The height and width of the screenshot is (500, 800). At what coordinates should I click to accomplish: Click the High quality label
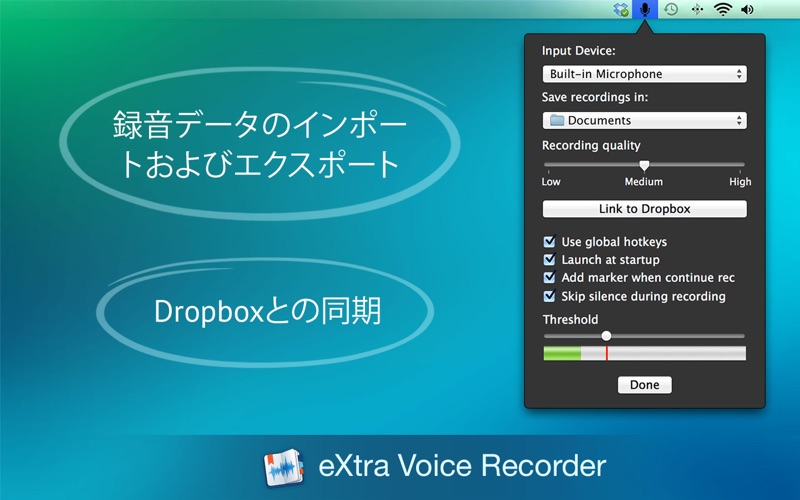coord(740,182)
